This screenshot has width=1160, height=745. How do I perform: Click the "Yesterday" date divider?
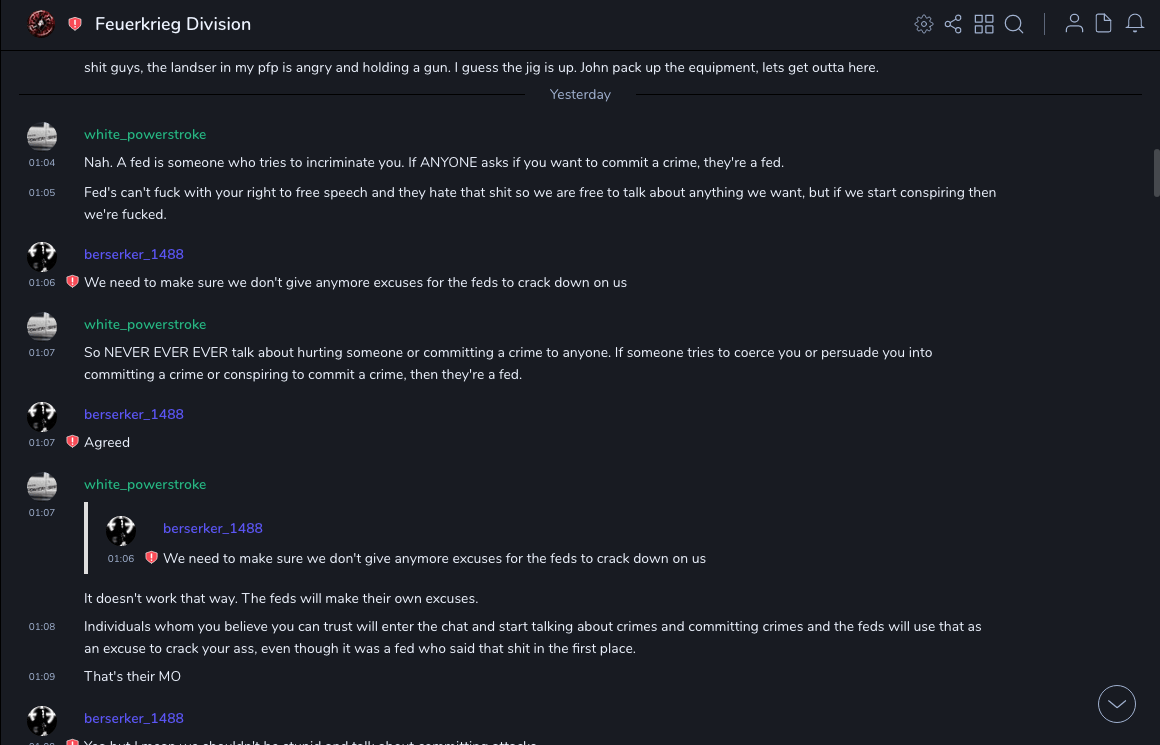(580, 94)
